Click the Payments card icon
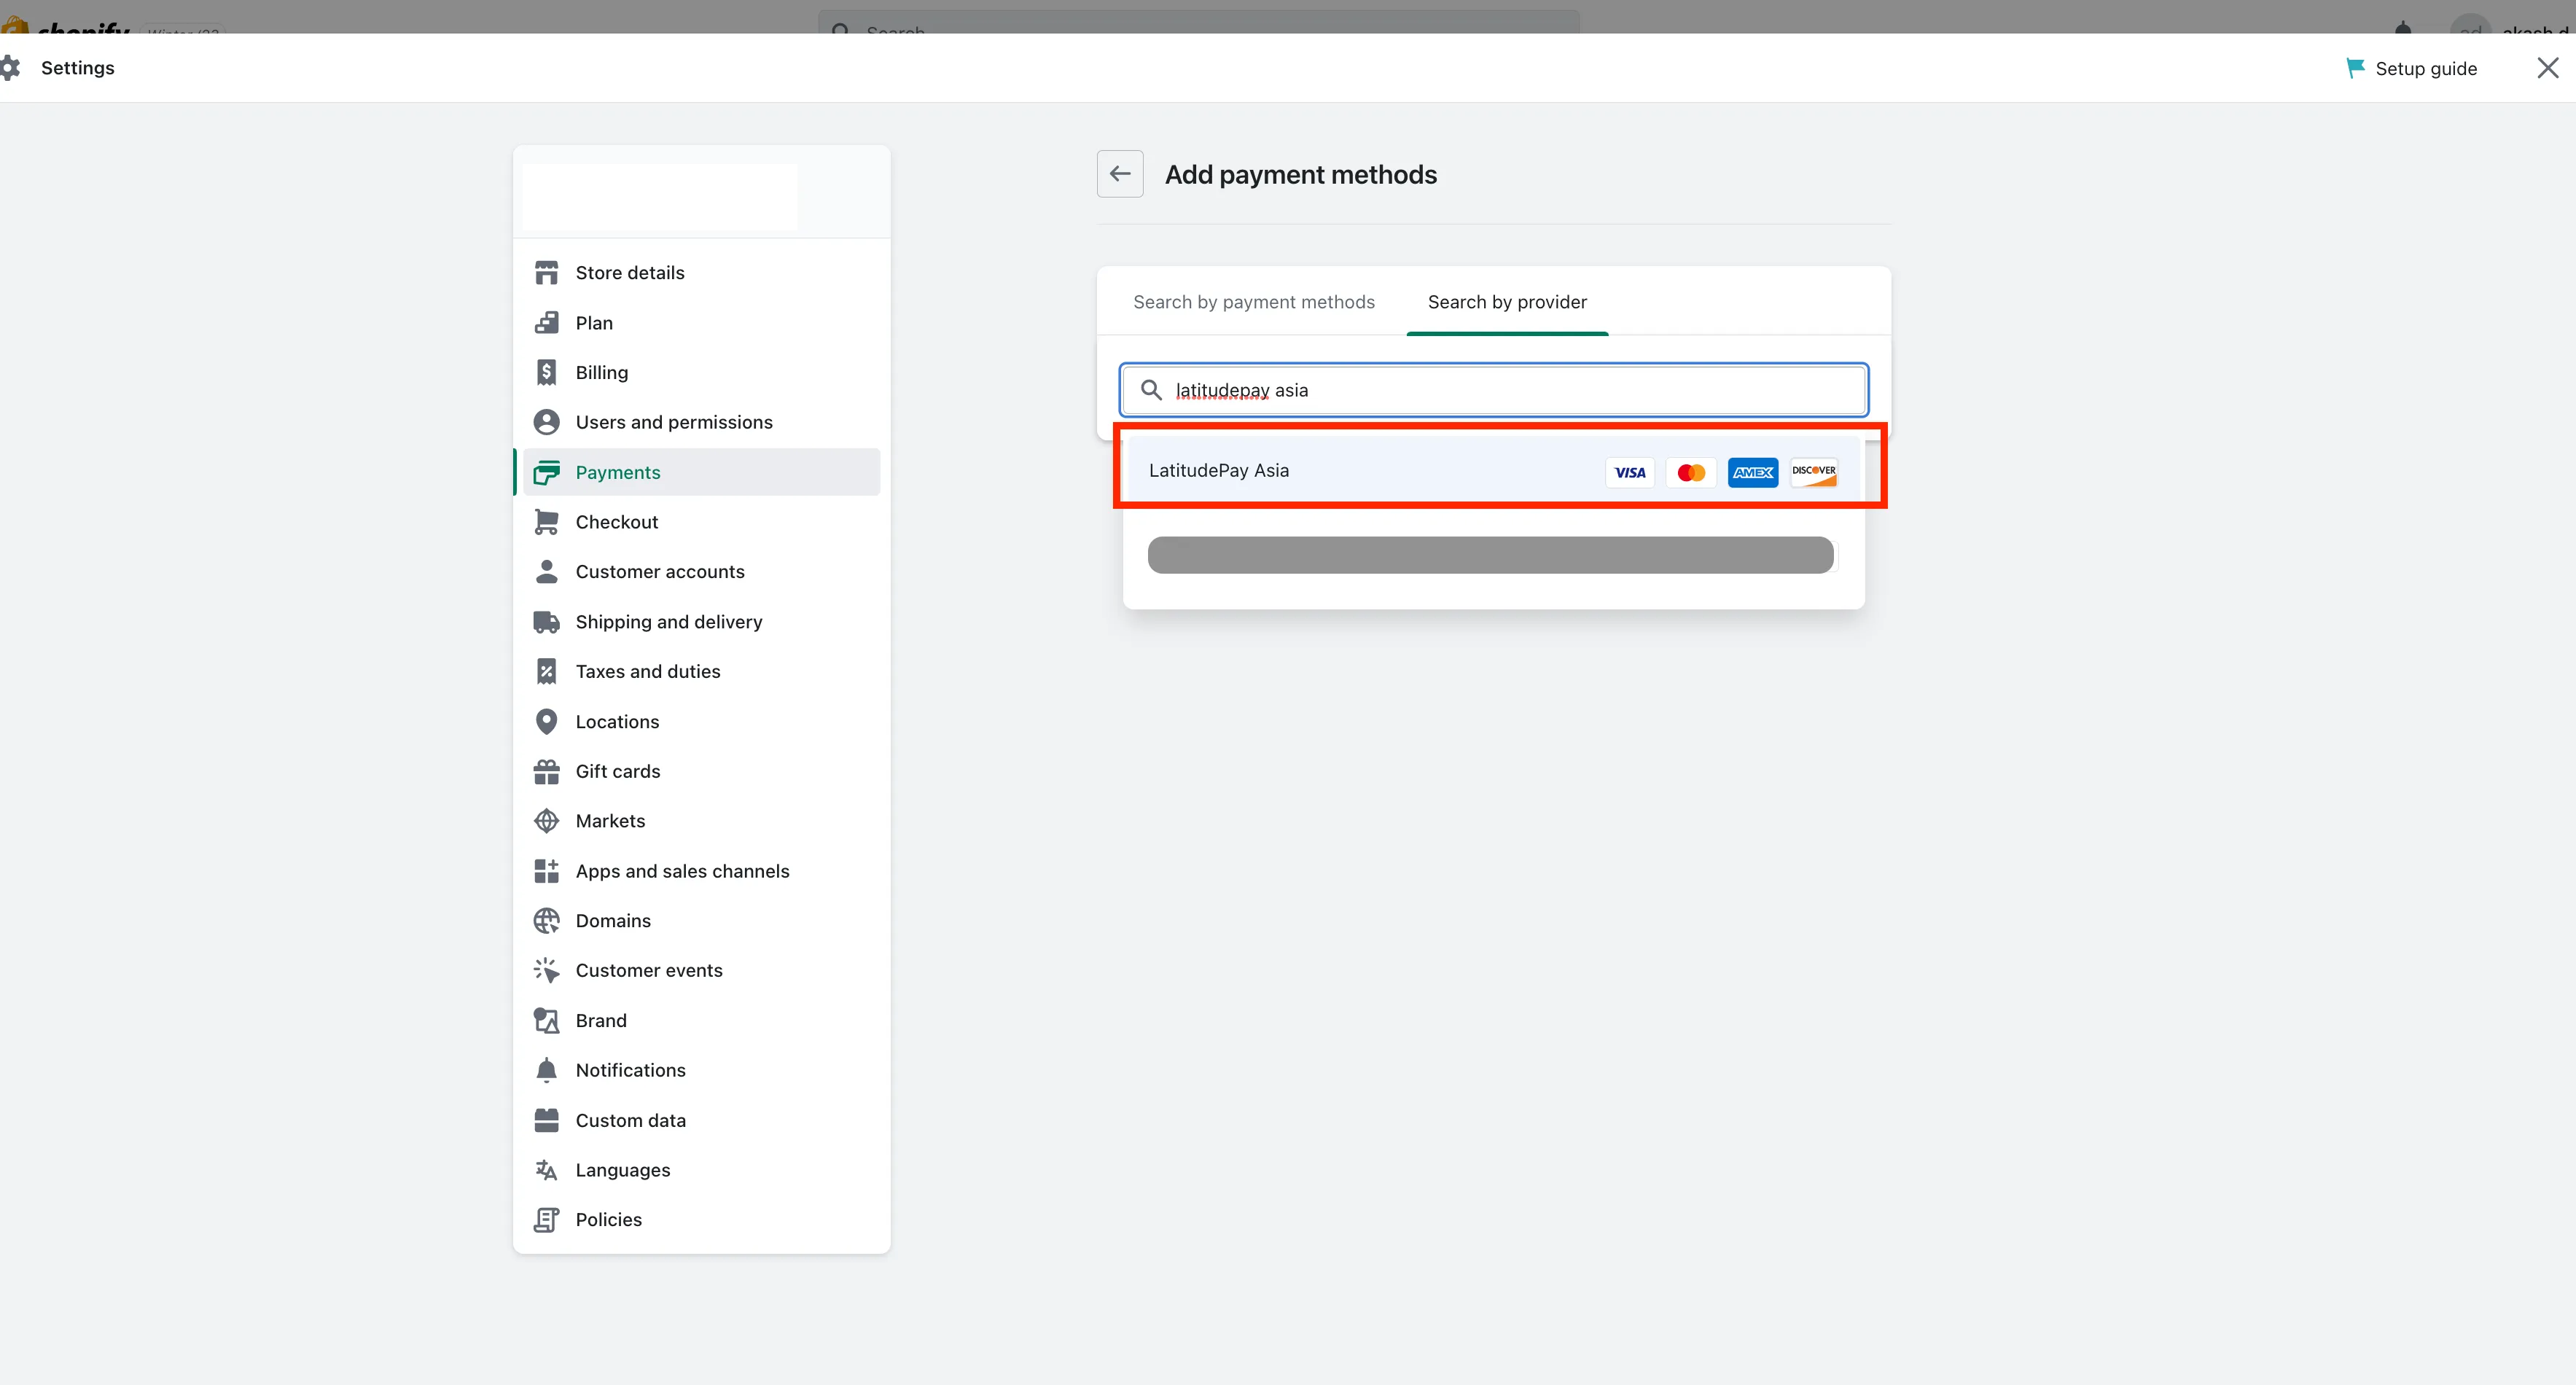Viewport: 2576px width, 1385px height. point(546,472)
